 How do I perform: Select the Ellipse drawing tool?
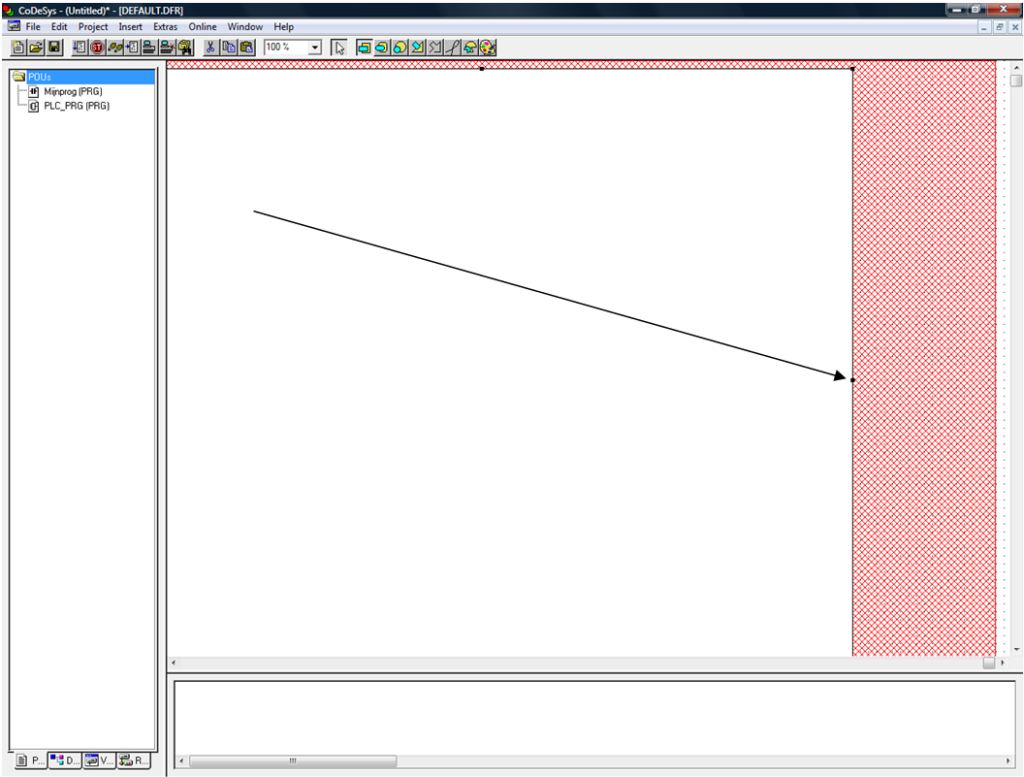(399, 47)
